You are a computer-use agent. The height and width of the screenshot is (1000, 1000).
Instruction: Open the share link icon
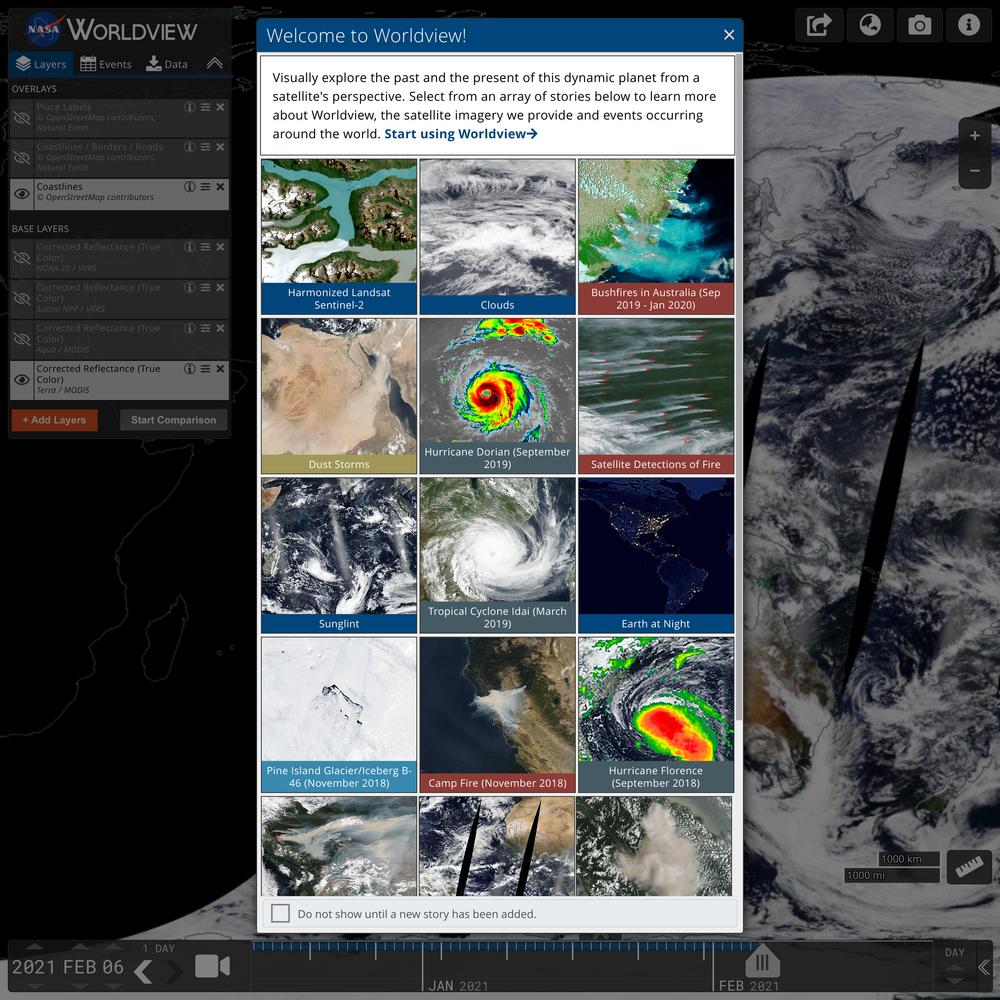click(819, 26)
